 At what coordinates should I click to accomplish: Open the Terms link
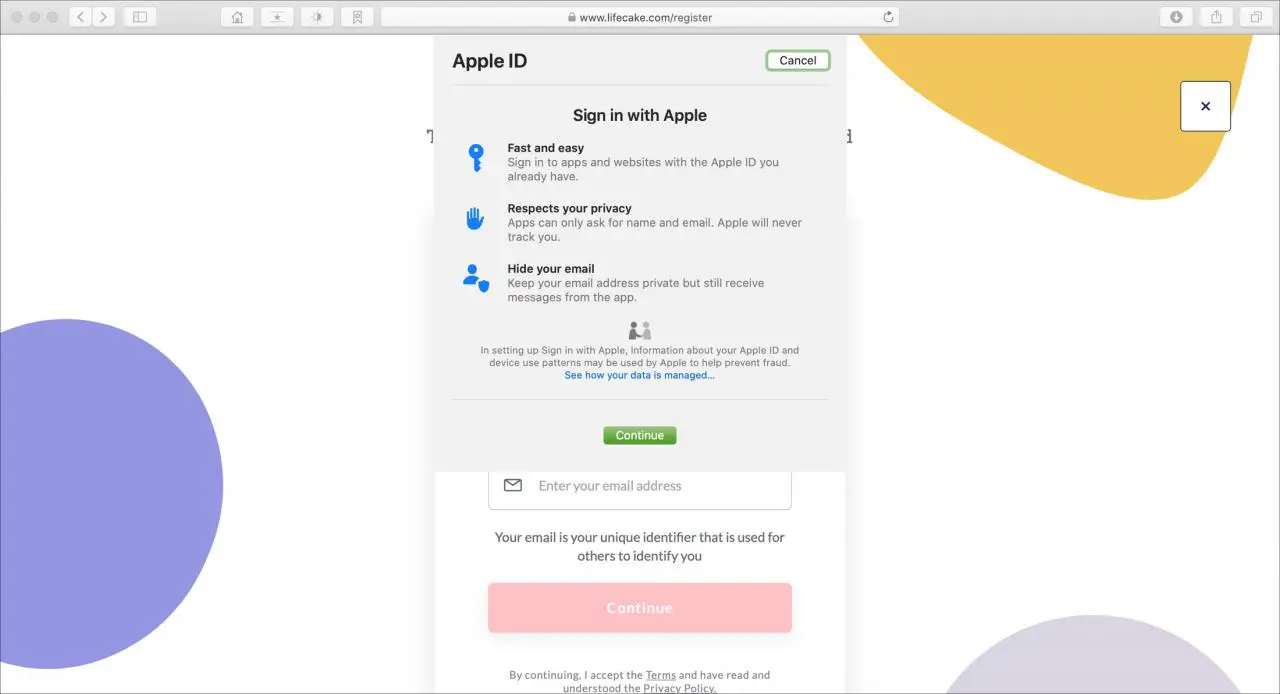(661, 675)
